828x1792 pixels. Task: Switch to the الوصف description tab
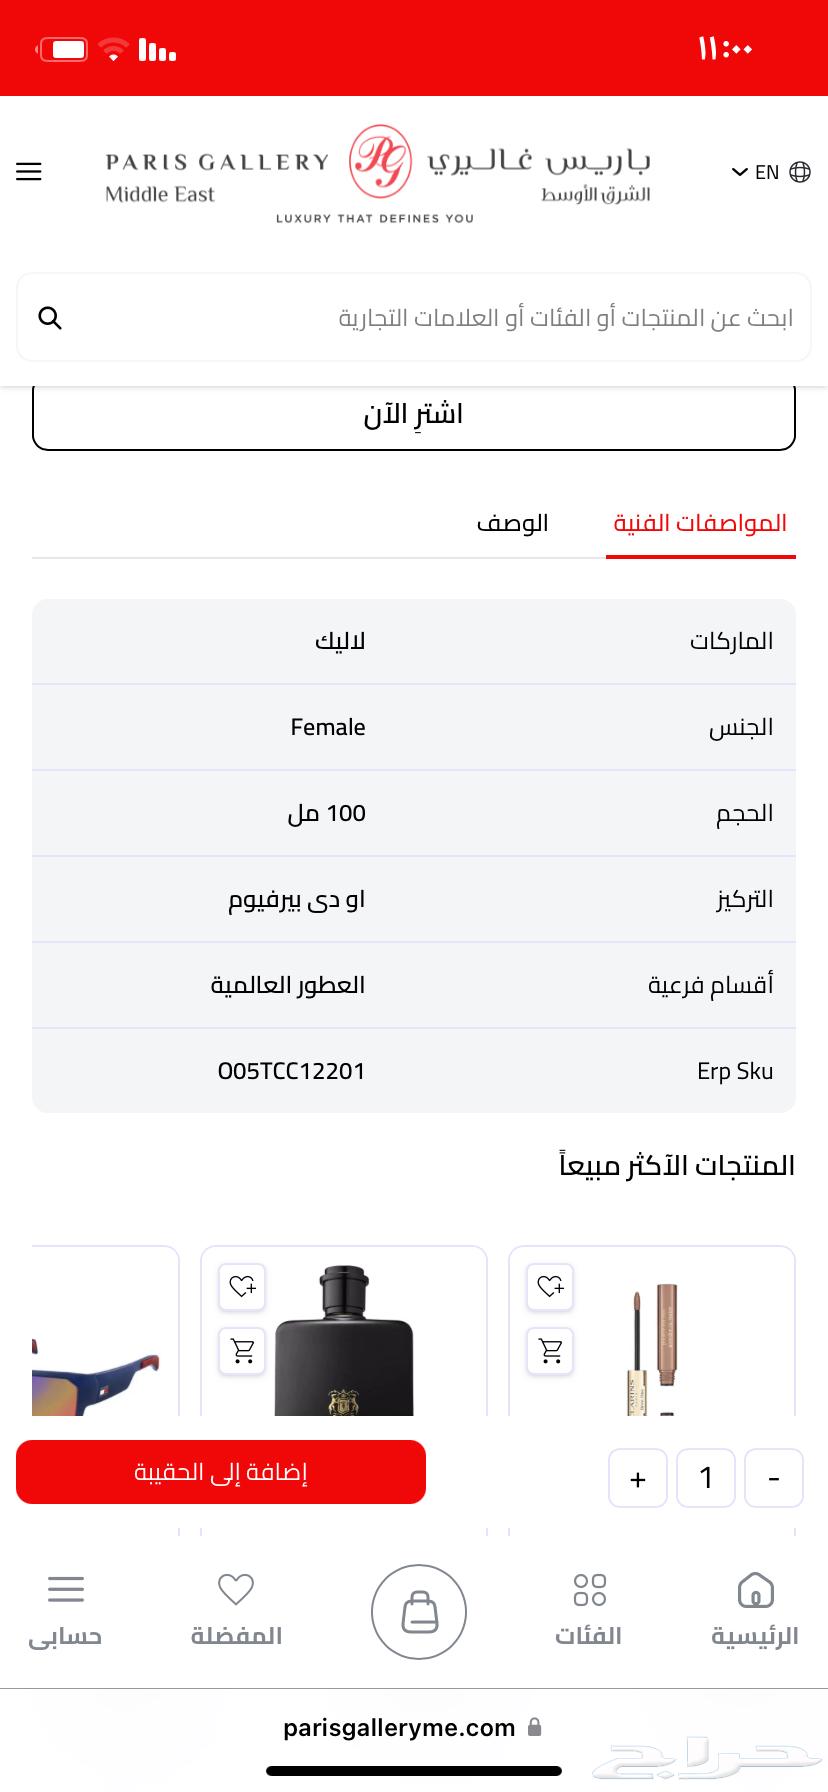coord(513,522)
